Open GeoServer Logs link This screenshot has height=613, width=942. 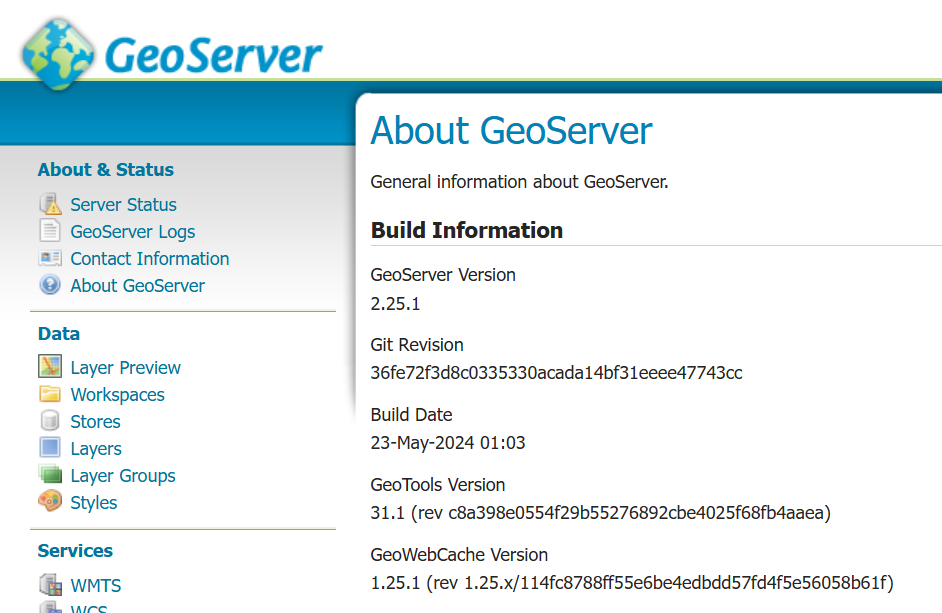point(133,232)
